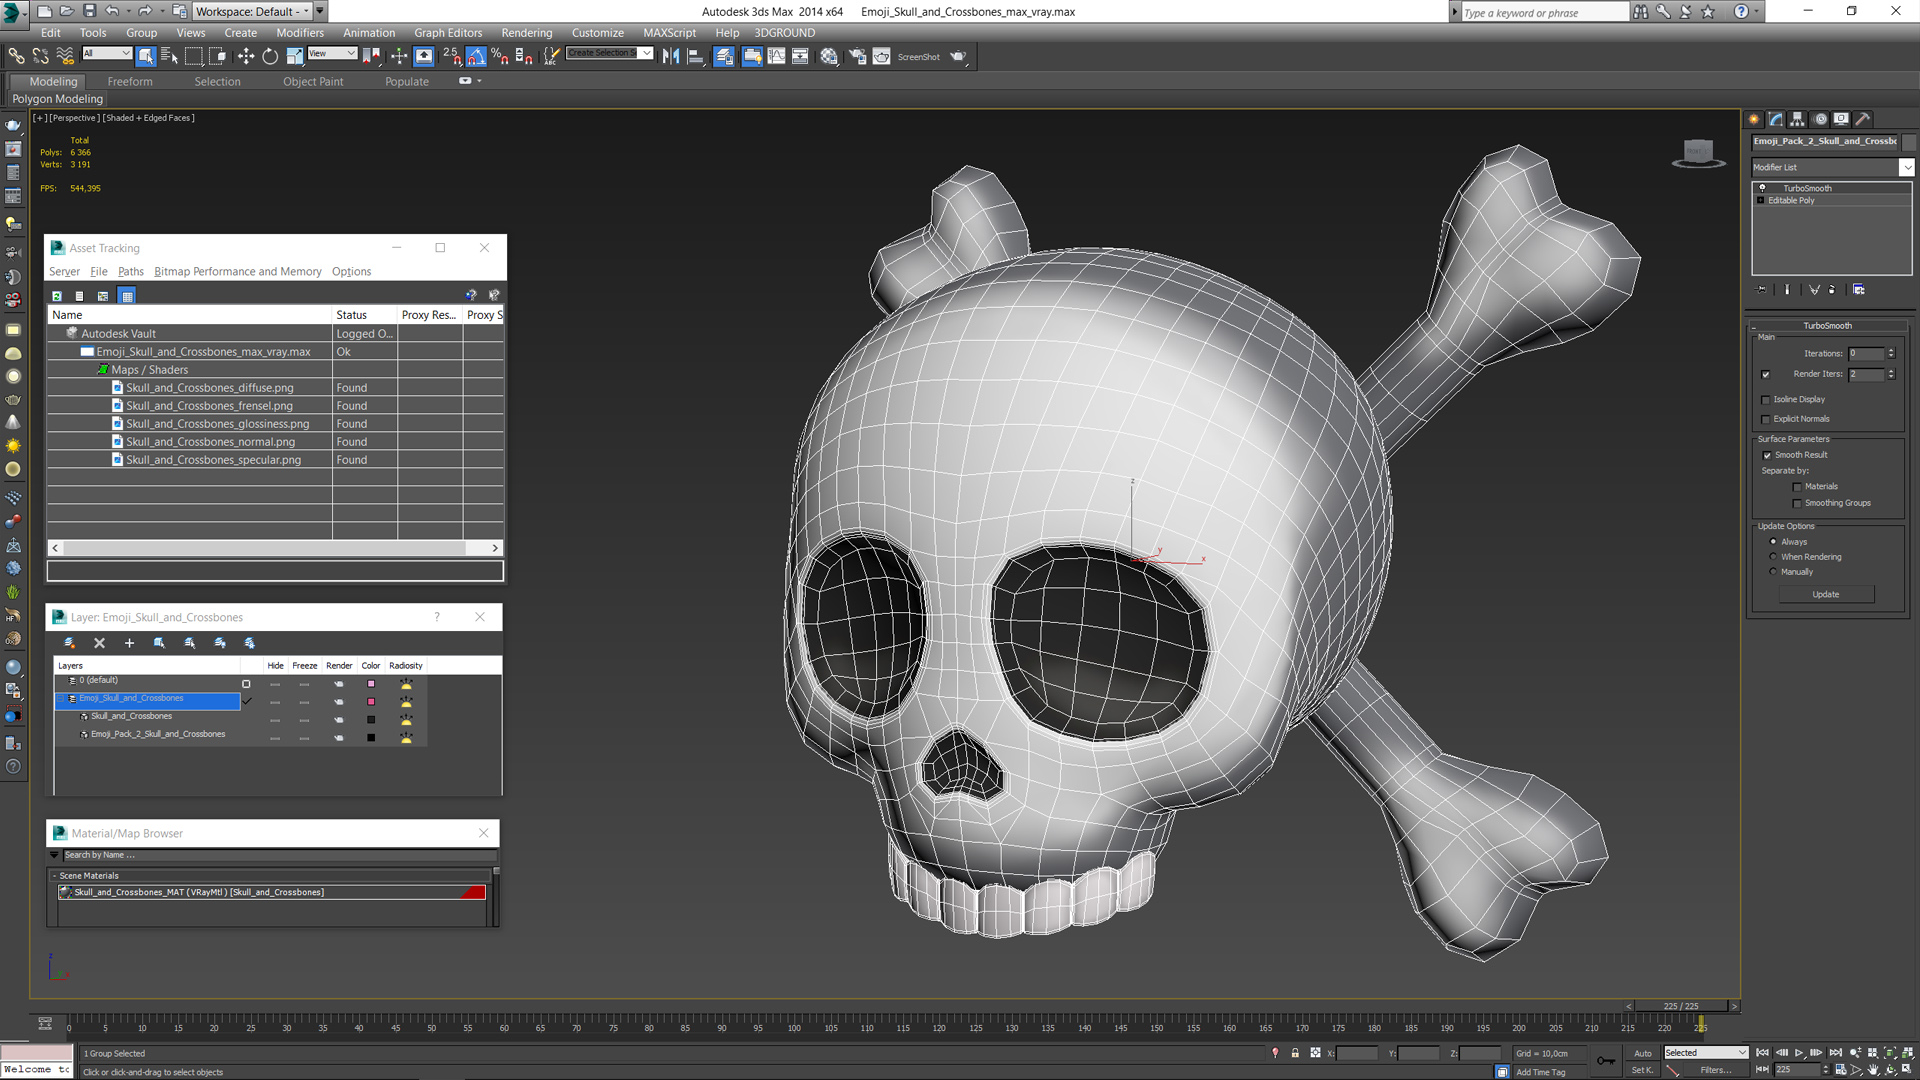This screenshot has height=1080, width=1920.
Task: Toggle the Angle Snap icon
Action: [476, 56]
